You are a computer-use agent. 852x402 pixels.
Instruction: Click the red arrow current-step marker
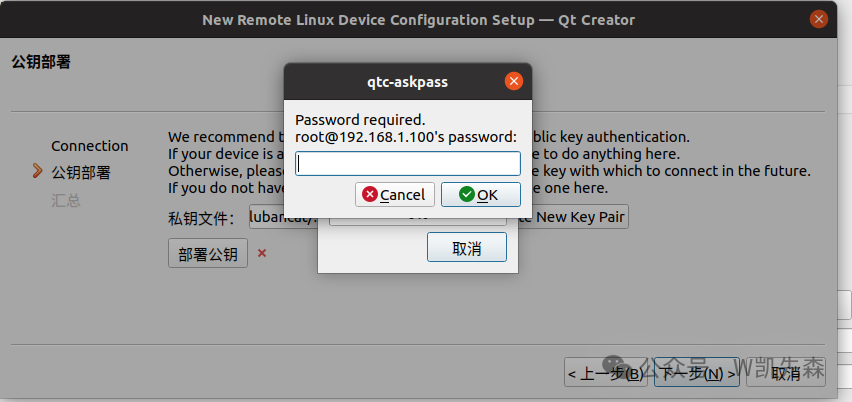pyautogui.click(x=38, y=172)
